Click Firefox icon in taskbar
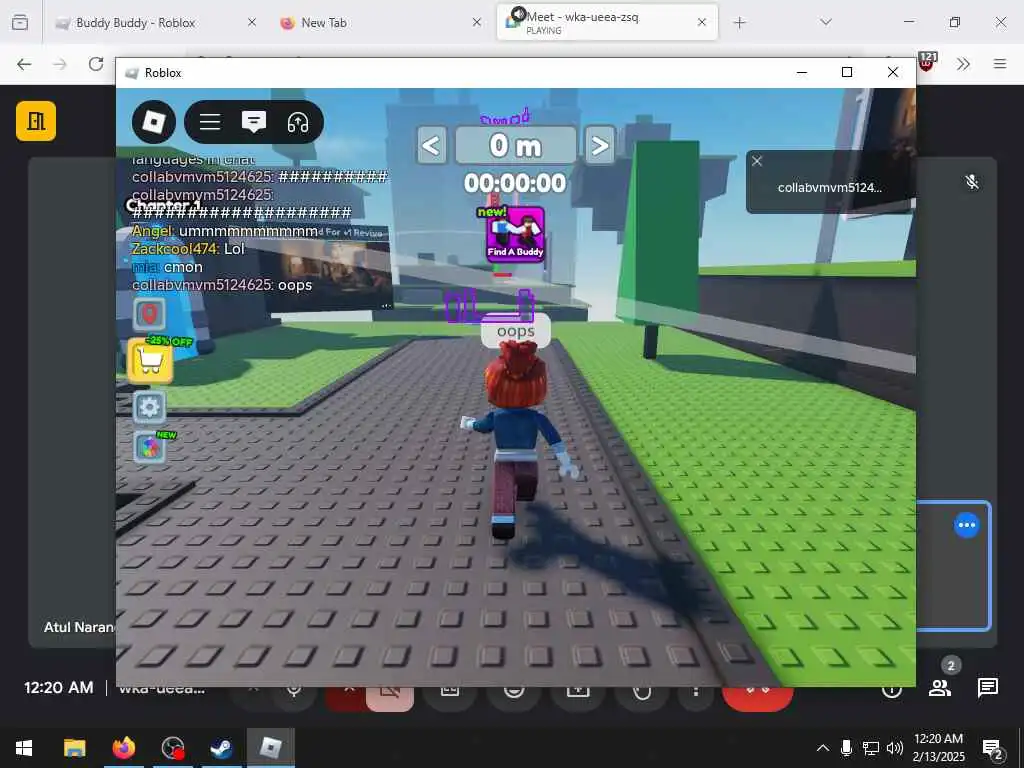Viewport: 1024px width, 768px height. click(x=123, y=748)
